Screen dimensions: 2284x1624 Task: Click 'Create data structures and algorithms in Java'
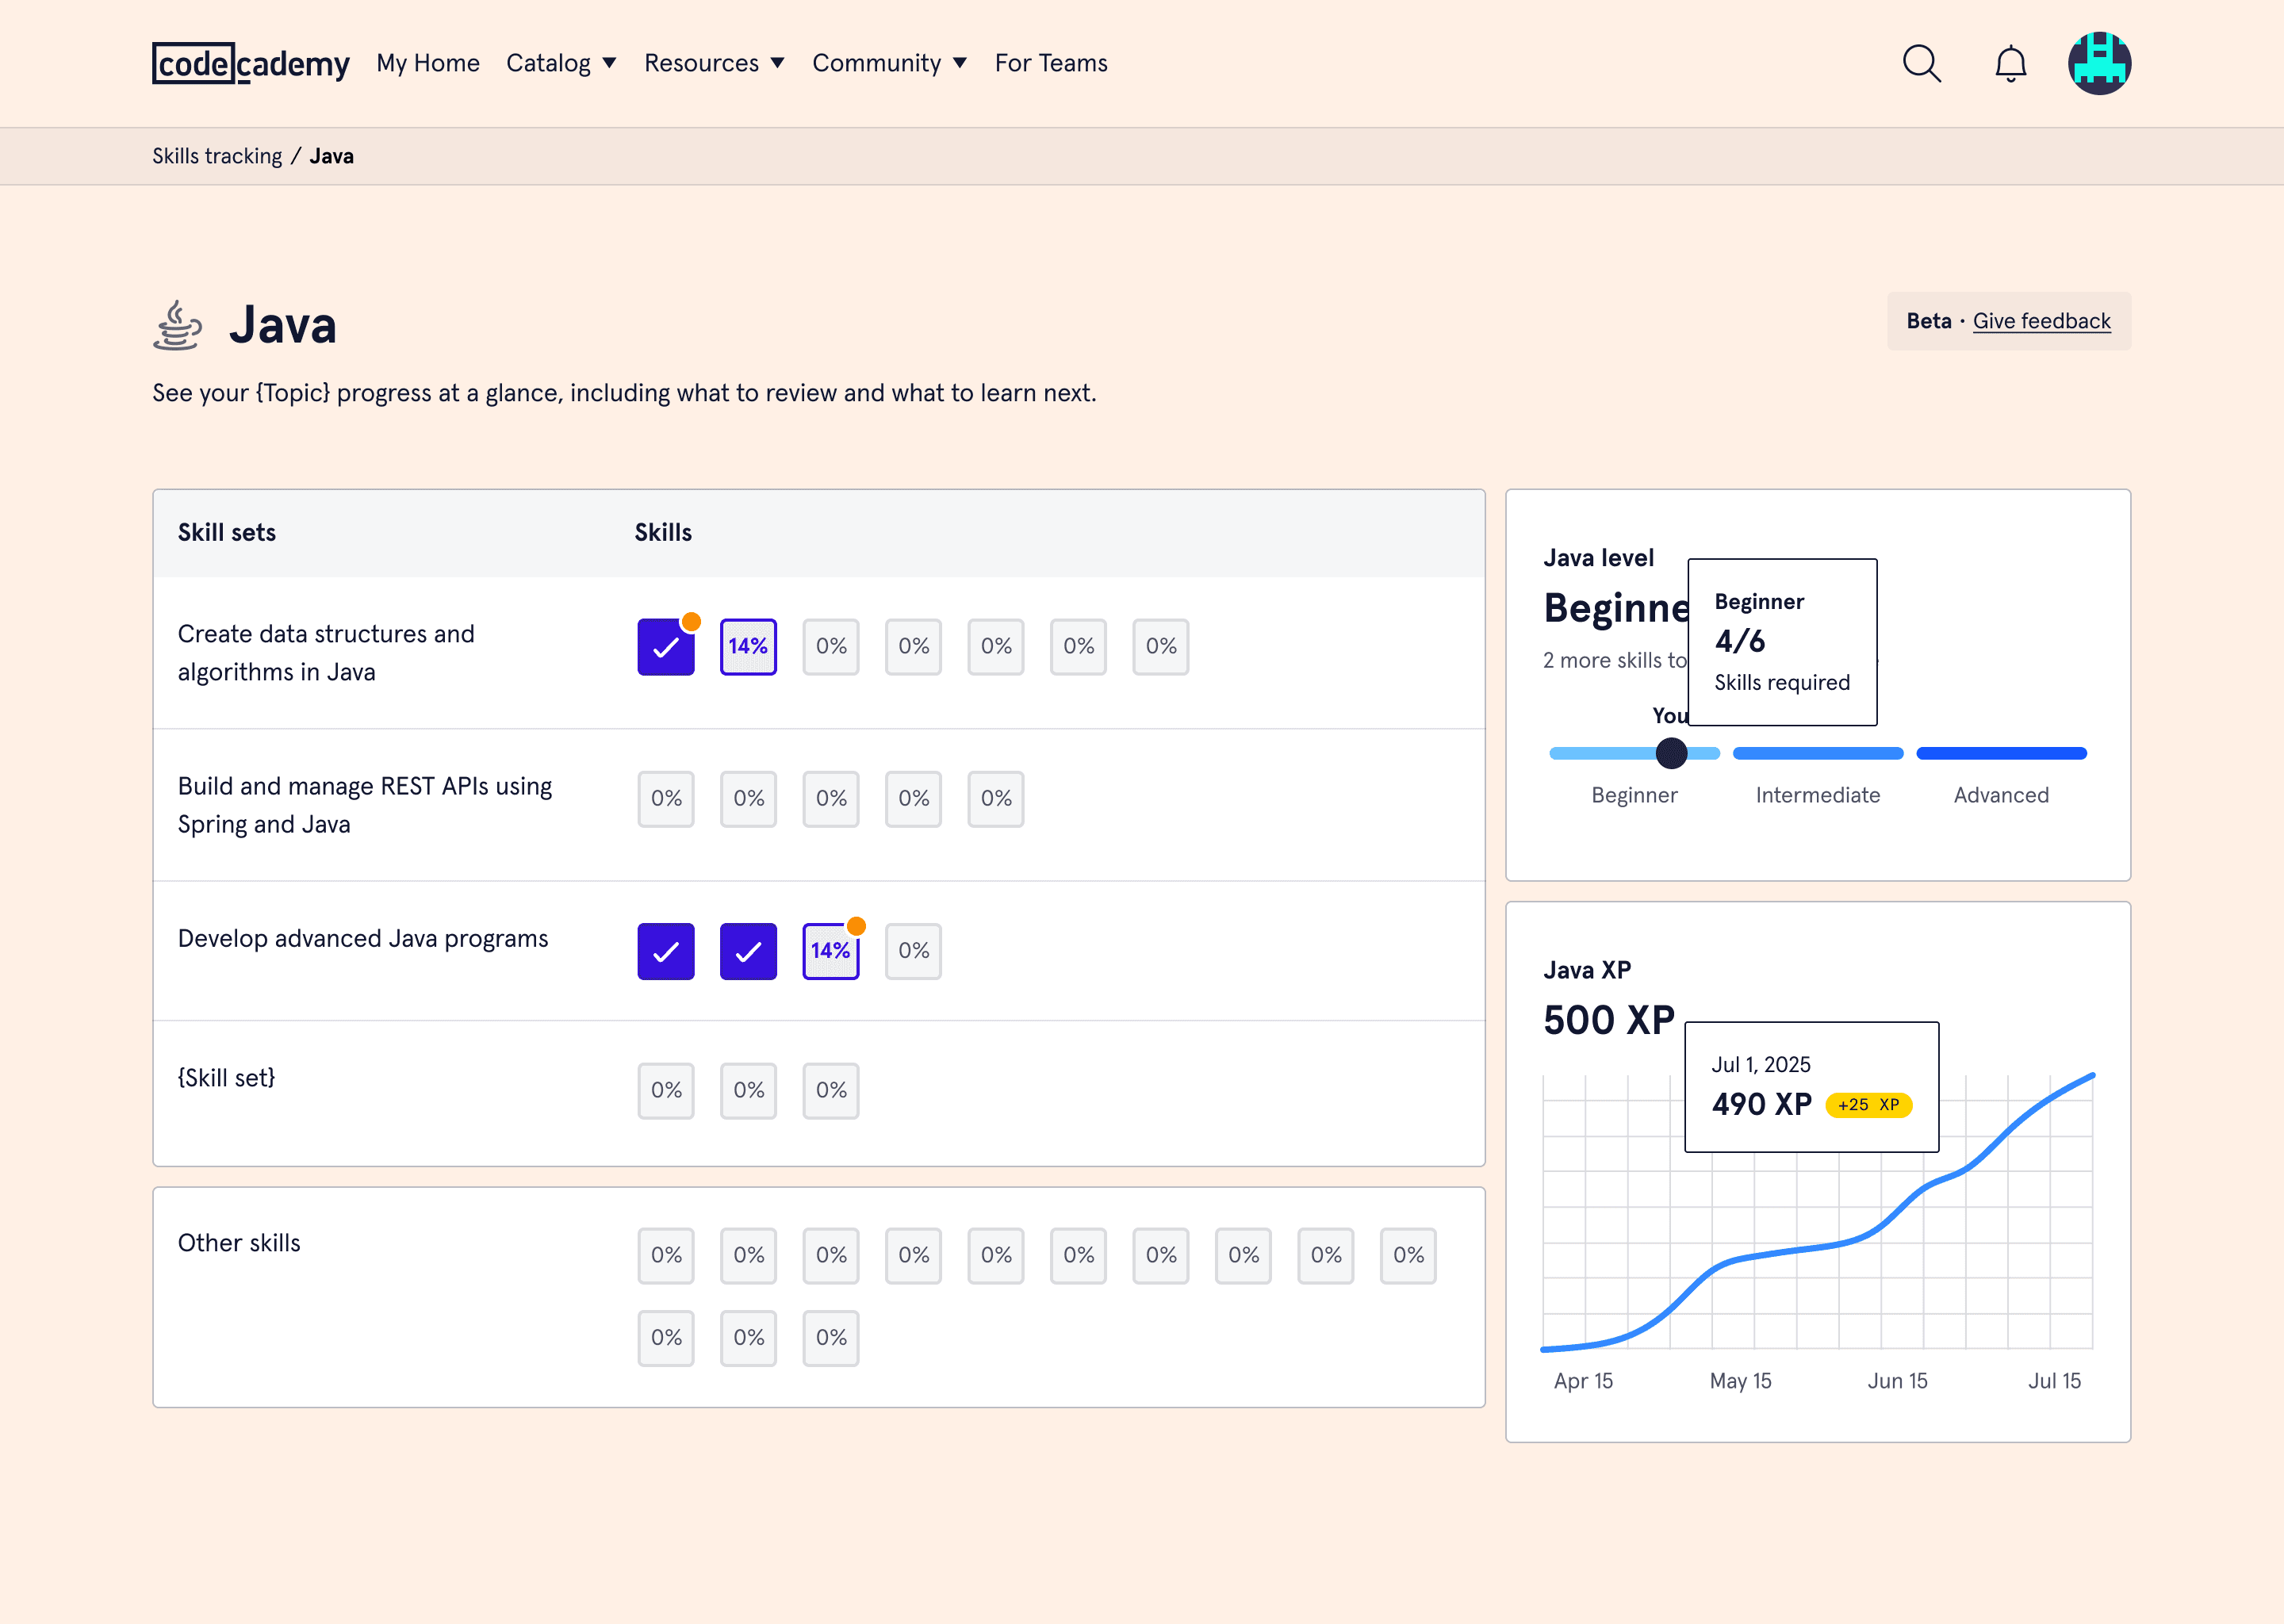[x=326, y=653]
